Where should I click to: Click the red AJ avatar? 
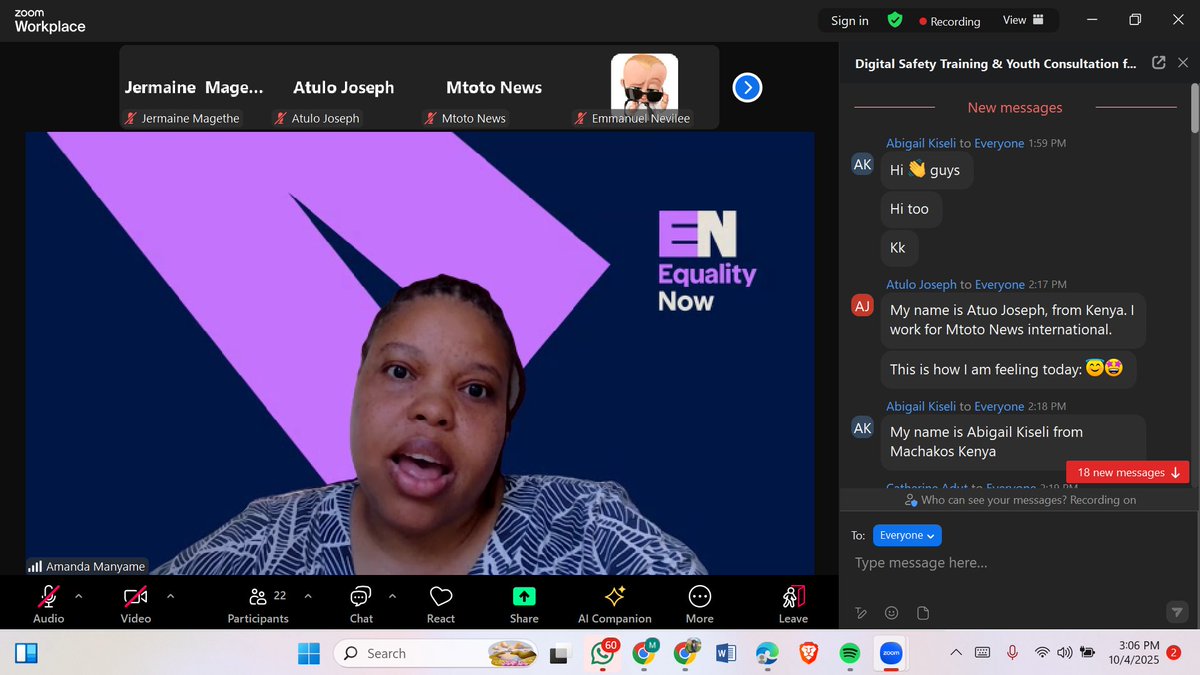[x=862, y=305]
